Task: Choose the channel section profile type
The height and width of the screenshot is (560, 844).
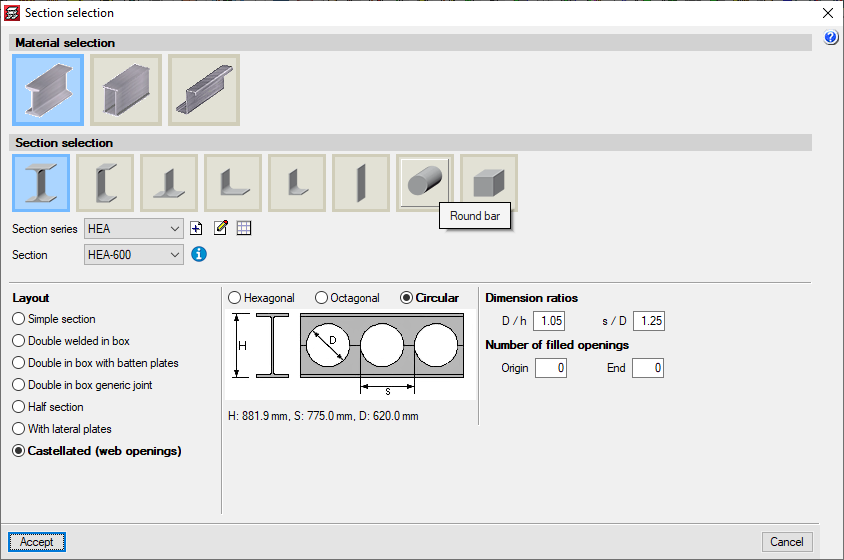Action: [105, 183]
